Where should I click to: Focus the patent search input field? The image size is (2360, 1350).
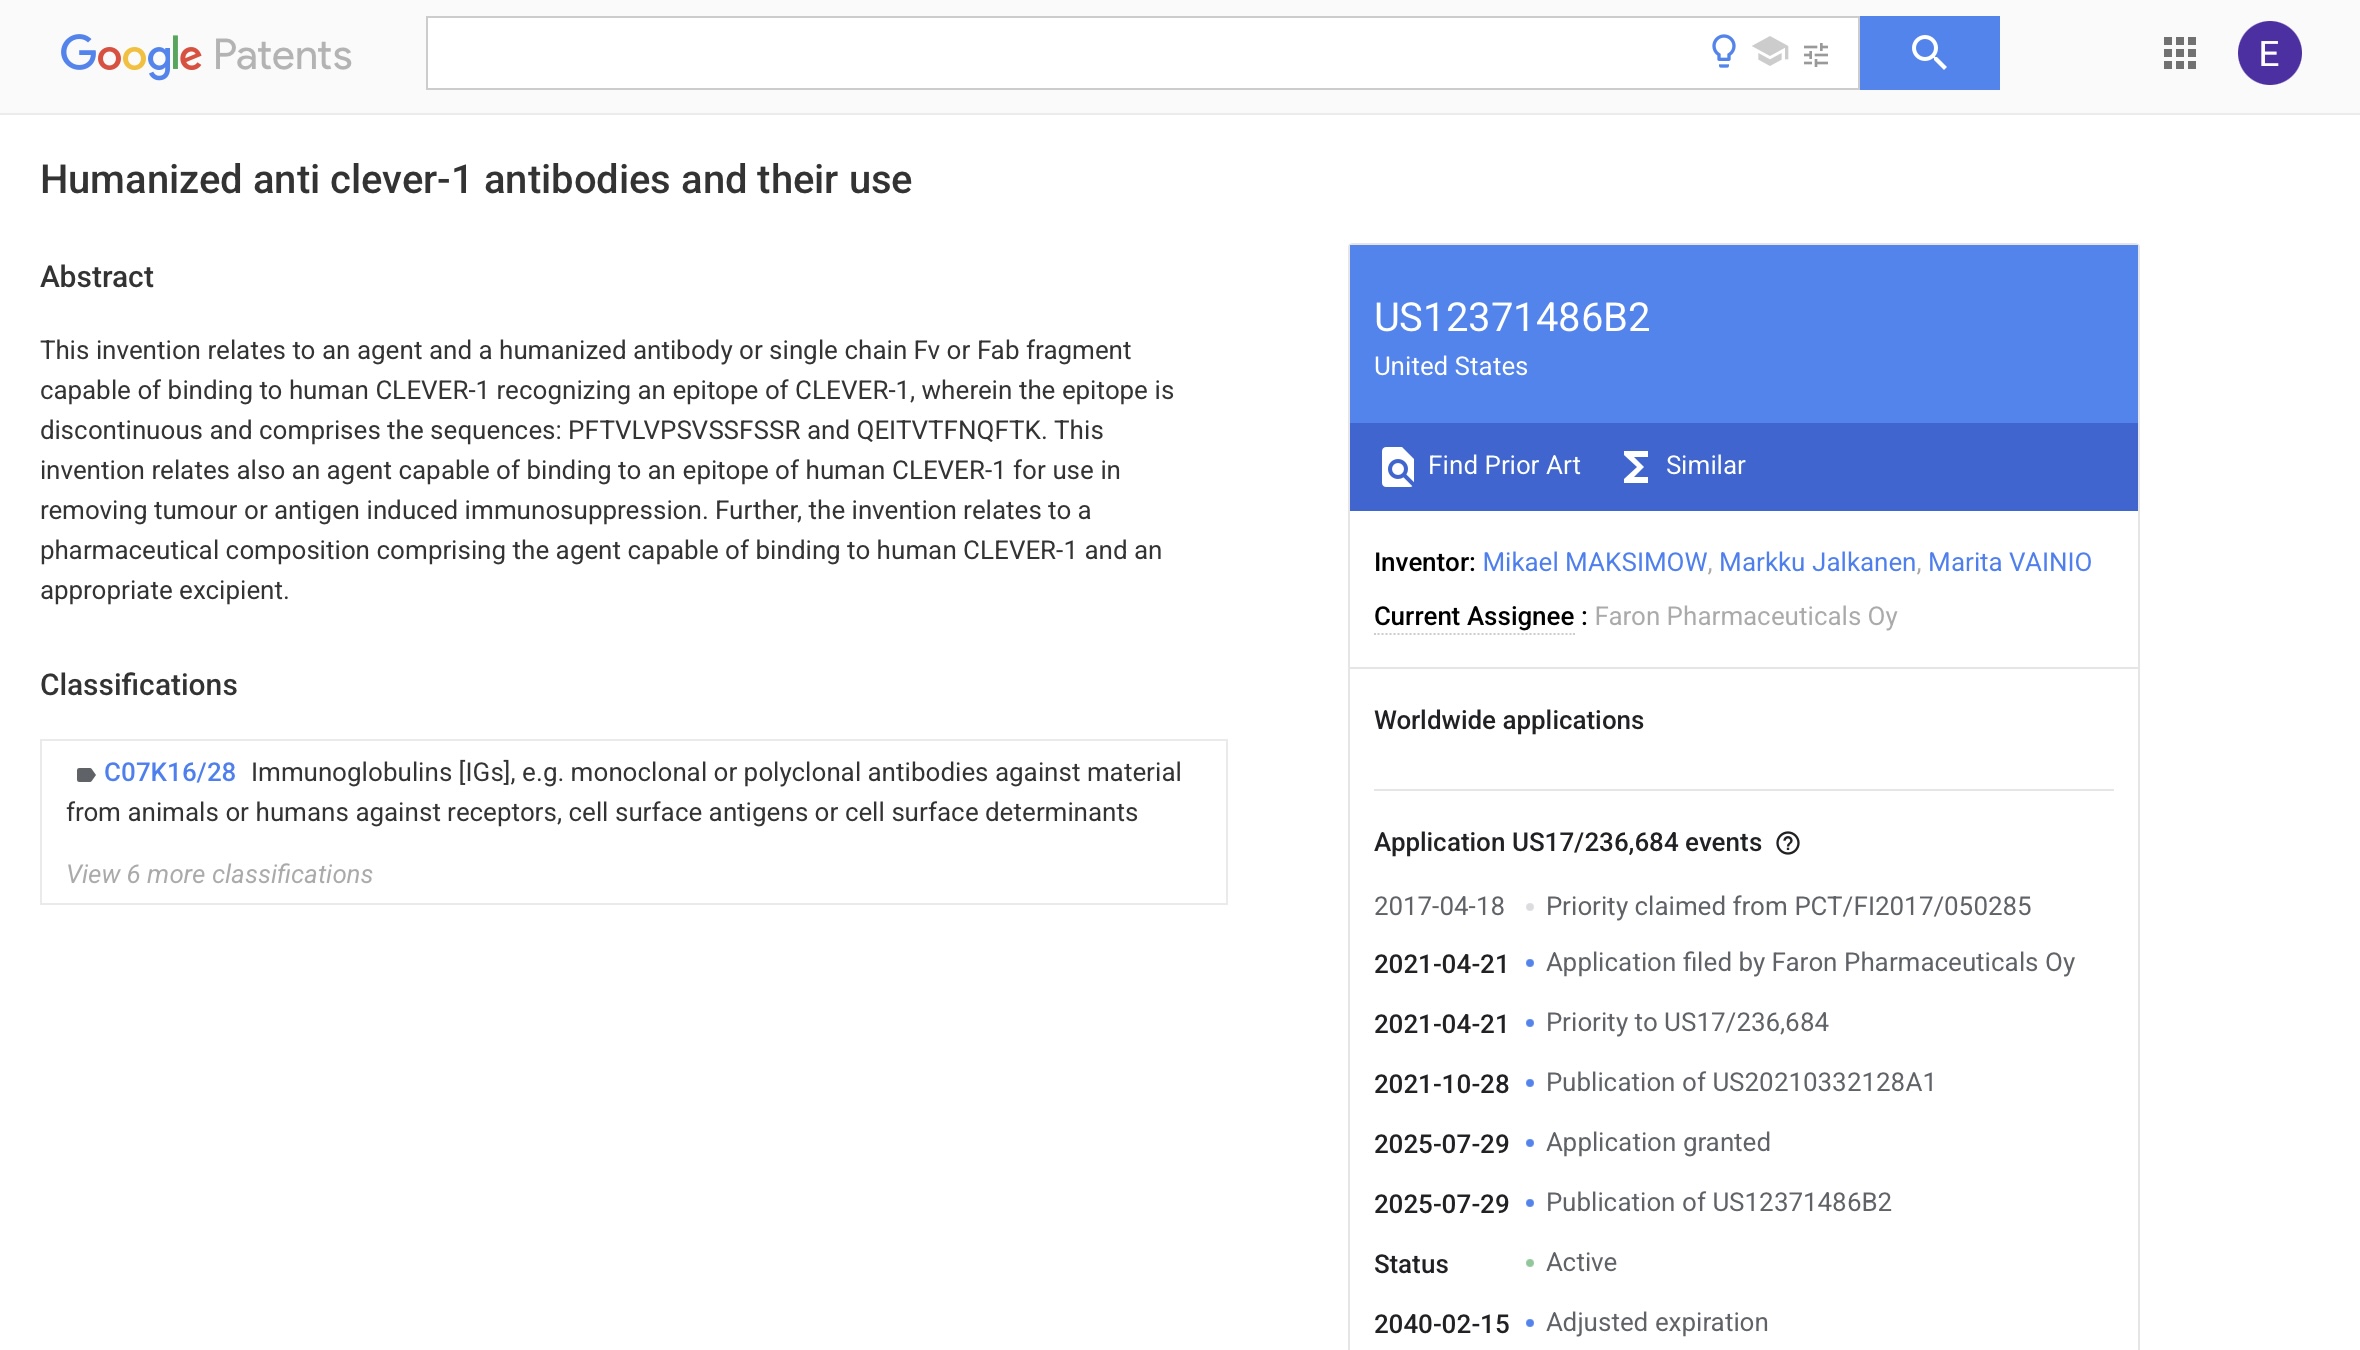[x=1065, y=53]
